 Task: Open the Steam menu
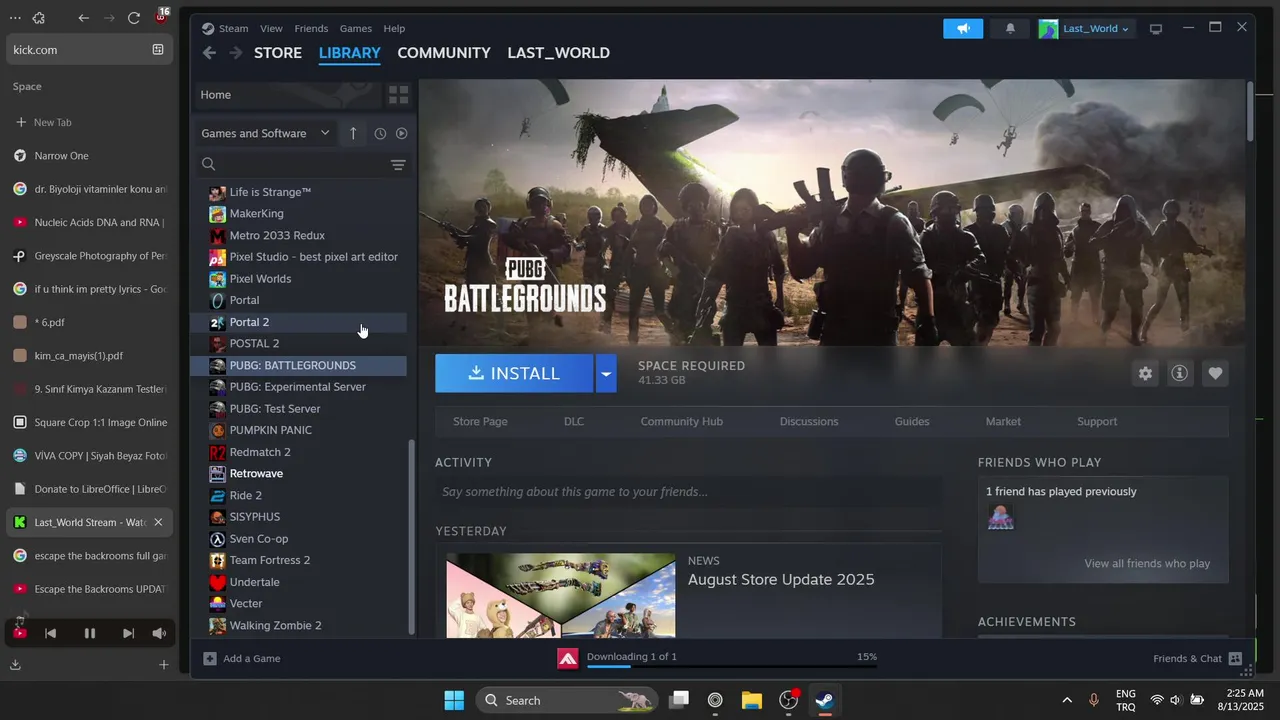[233, 28]
